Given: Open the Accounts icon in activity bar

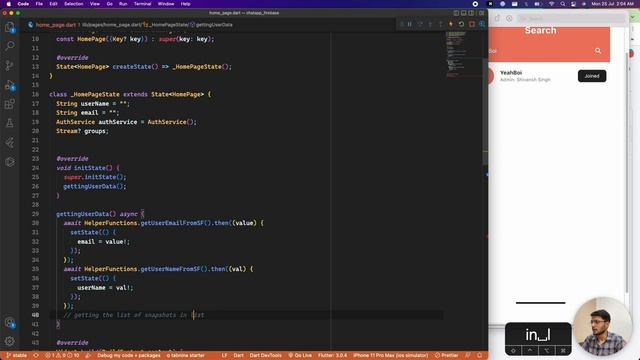Looking at the screenshot, I should [x=10, y=323].
